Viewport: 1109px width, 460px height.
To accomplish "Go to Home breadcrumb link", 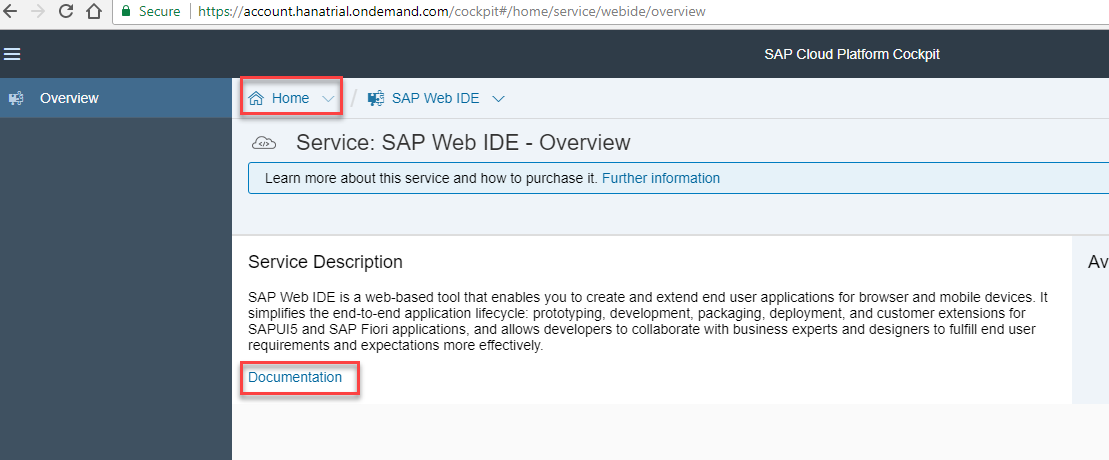I will (291, 98).
